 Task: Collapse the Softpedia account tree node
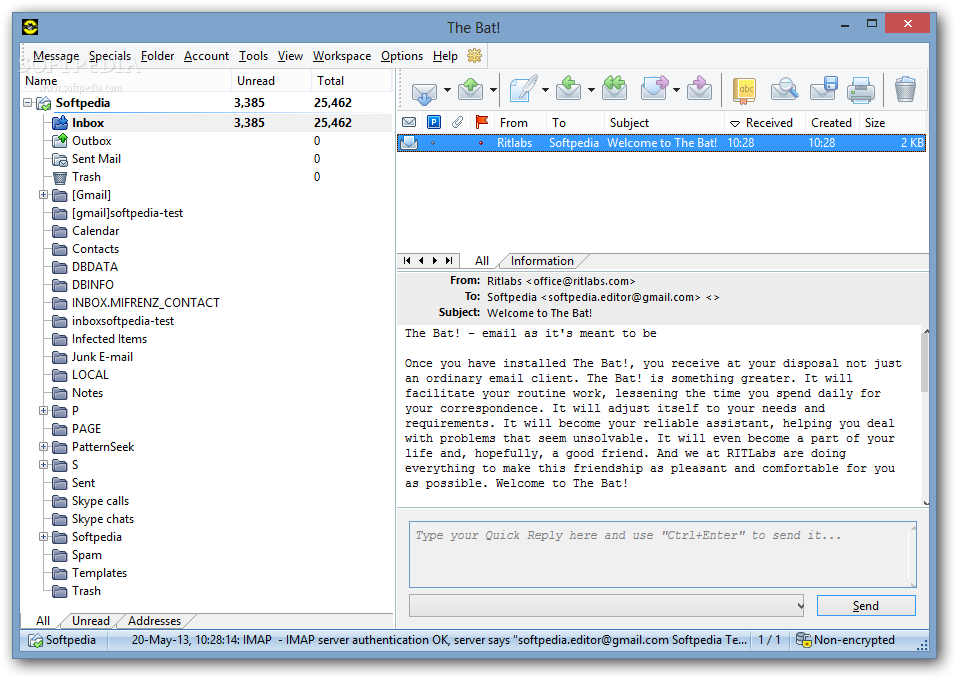pos(27,103)
